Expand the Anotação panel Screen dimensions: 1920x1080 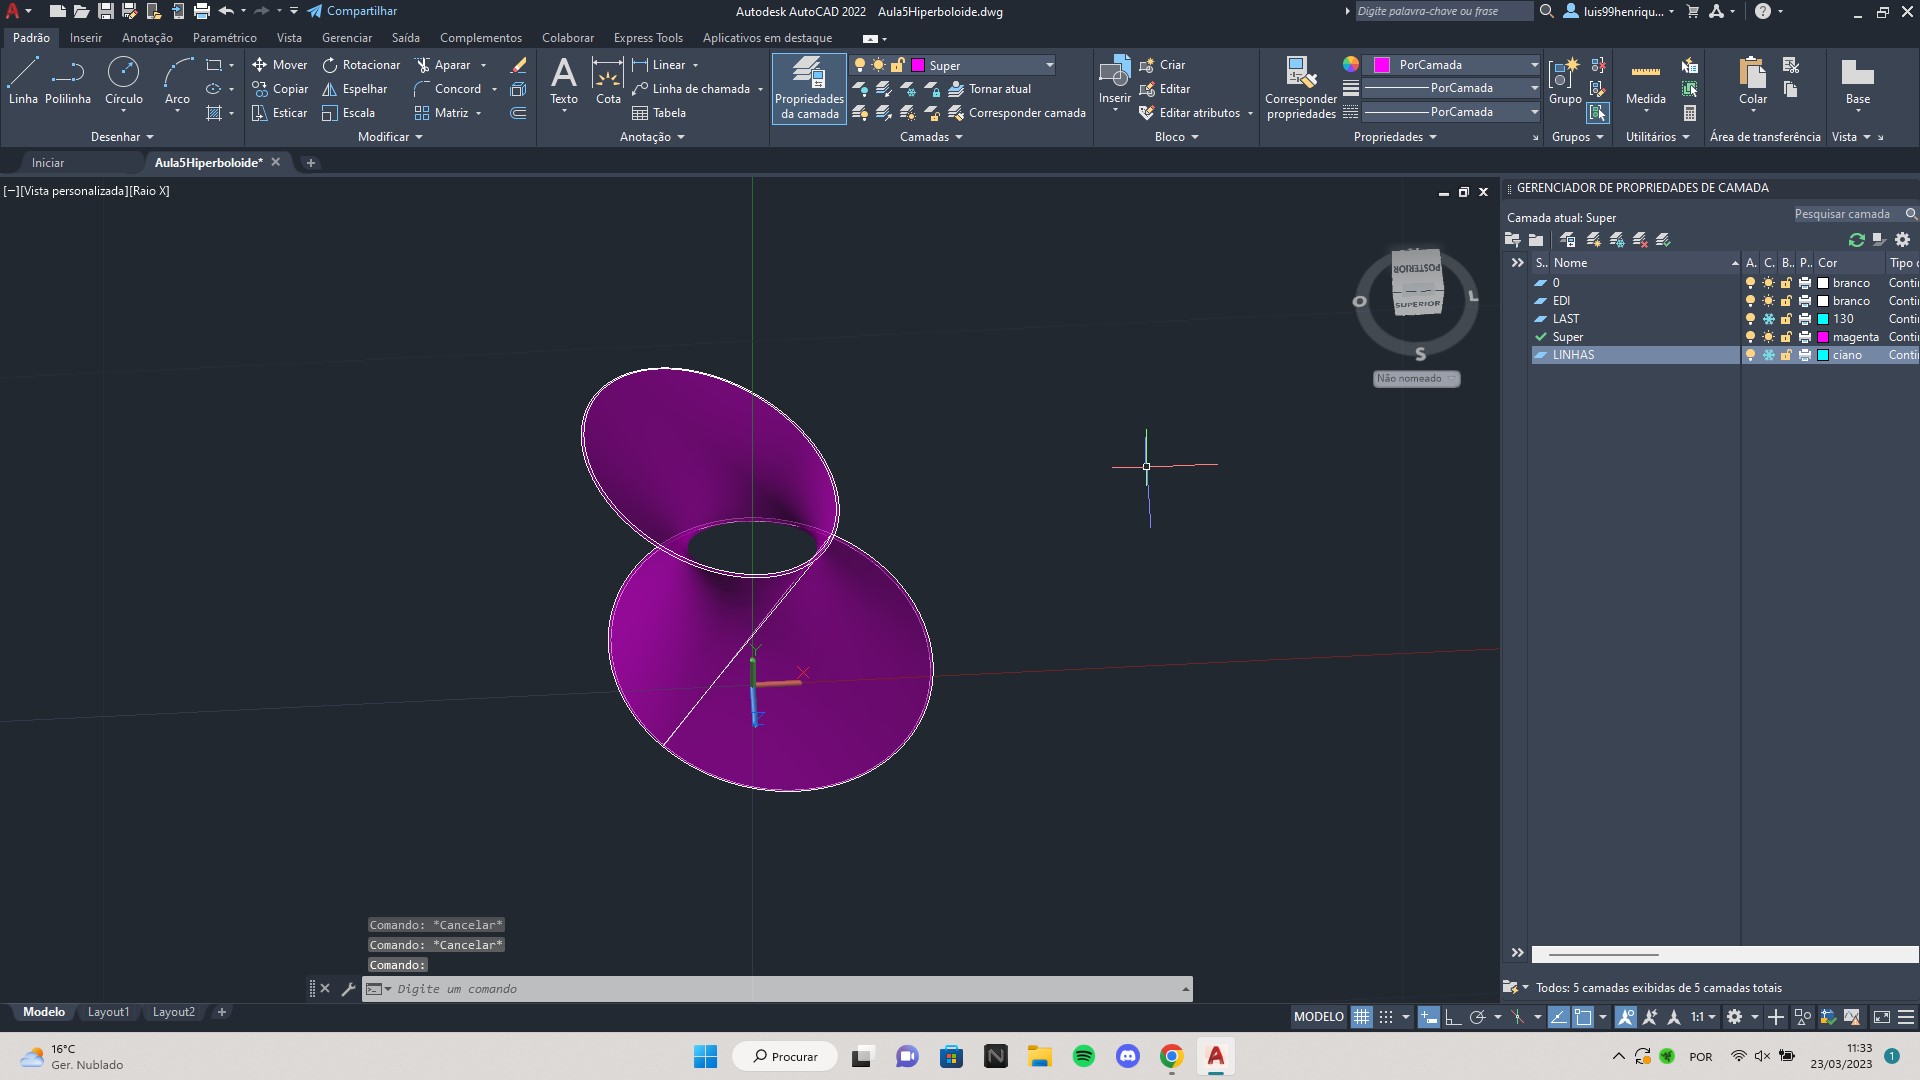point(652,137)
